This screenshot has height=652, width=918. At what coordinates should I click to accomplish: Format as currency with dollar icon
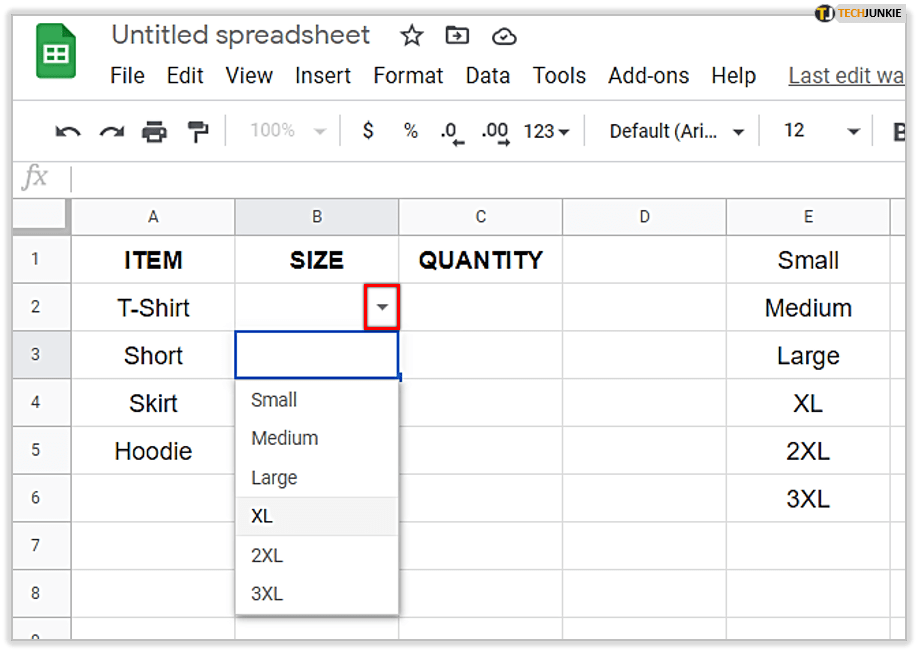[368, 131]
